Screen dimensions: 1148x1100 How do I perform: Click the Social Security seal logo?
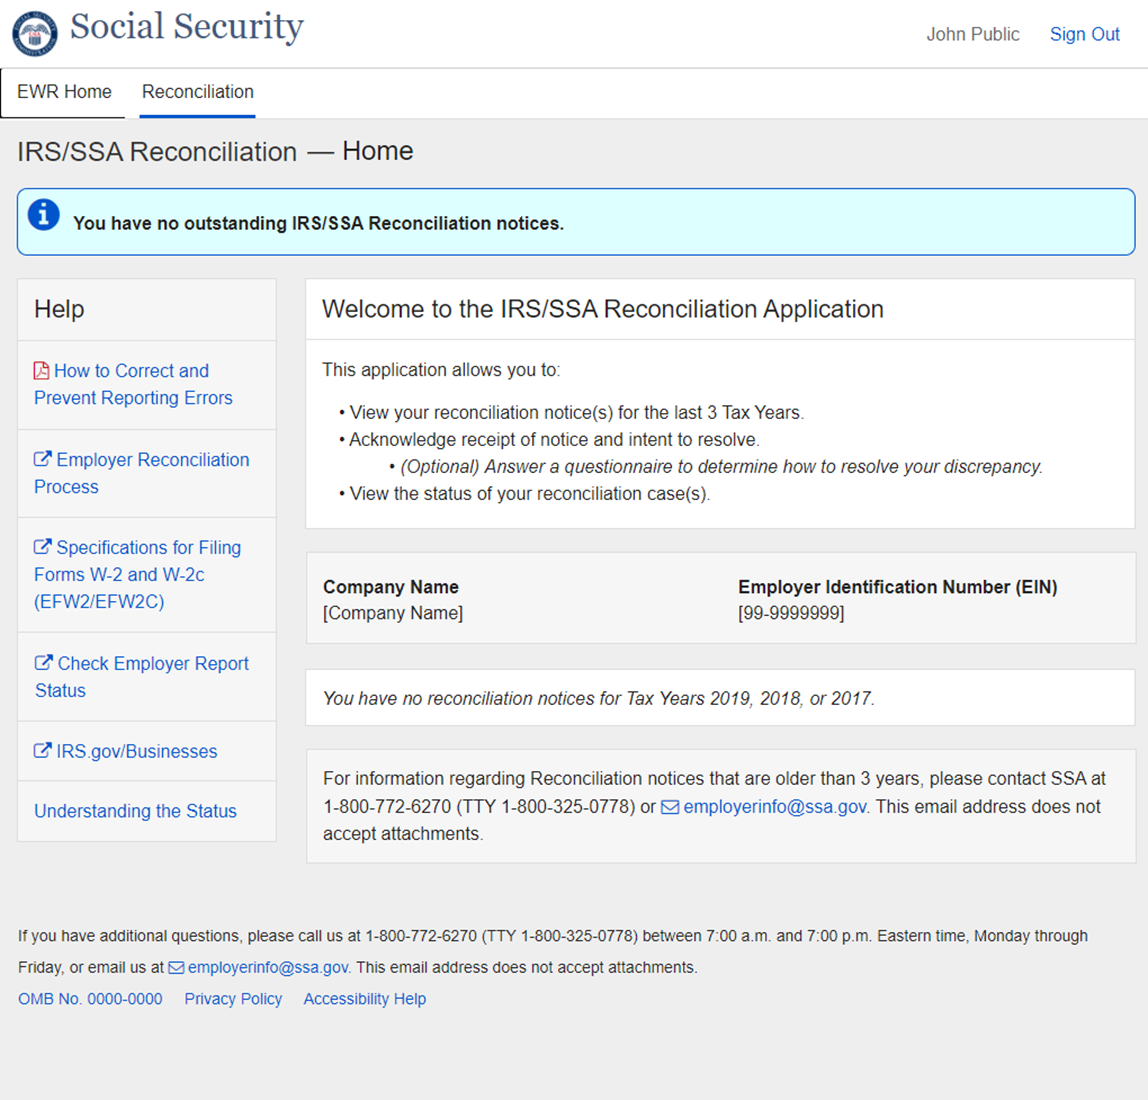pos(35,34)
